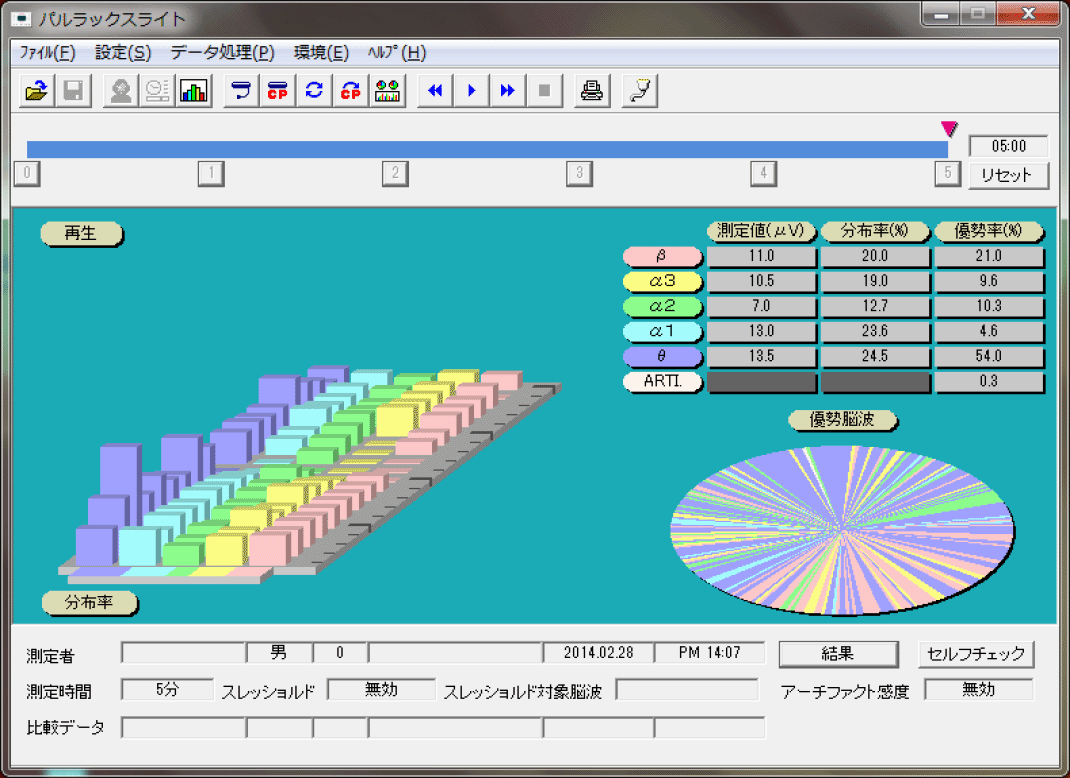Jump to timeline minute marker 3

pos(579,173)
